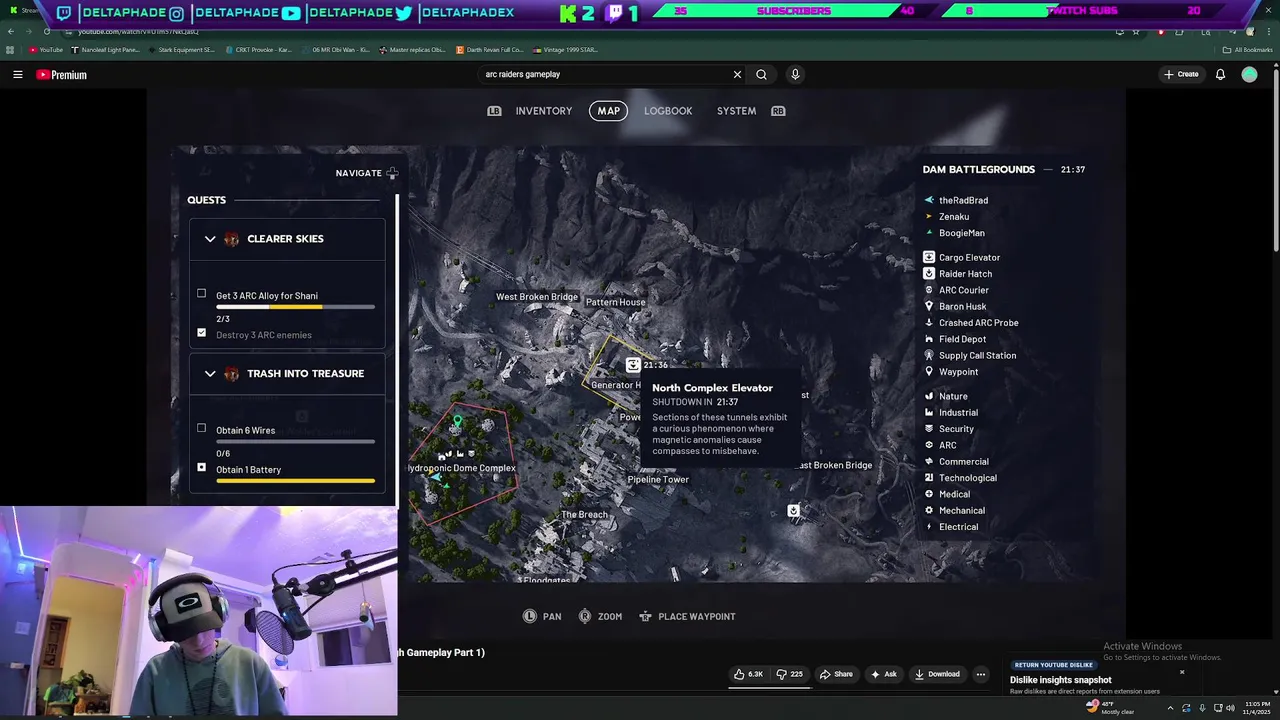
Task: Click the Baron Husk legend icon
Action: tap(929, 306)
